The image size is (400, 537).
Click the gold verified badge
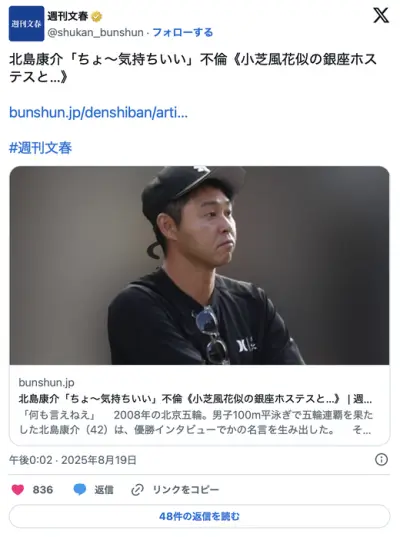coord(96,16)
